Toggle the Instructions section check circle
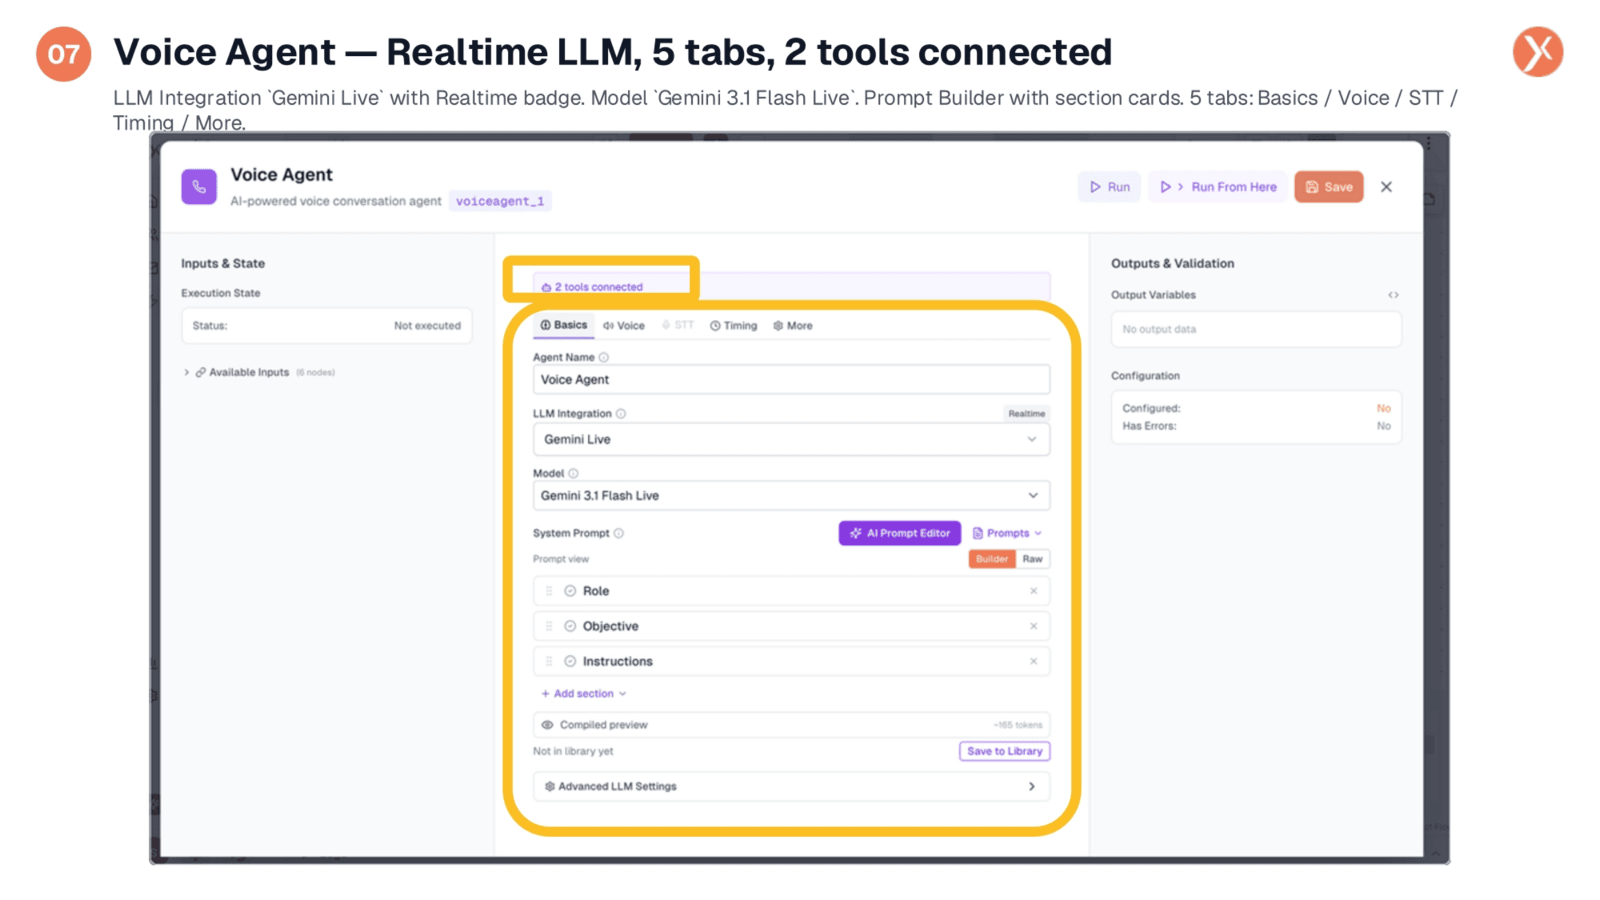 click(570, 661)
